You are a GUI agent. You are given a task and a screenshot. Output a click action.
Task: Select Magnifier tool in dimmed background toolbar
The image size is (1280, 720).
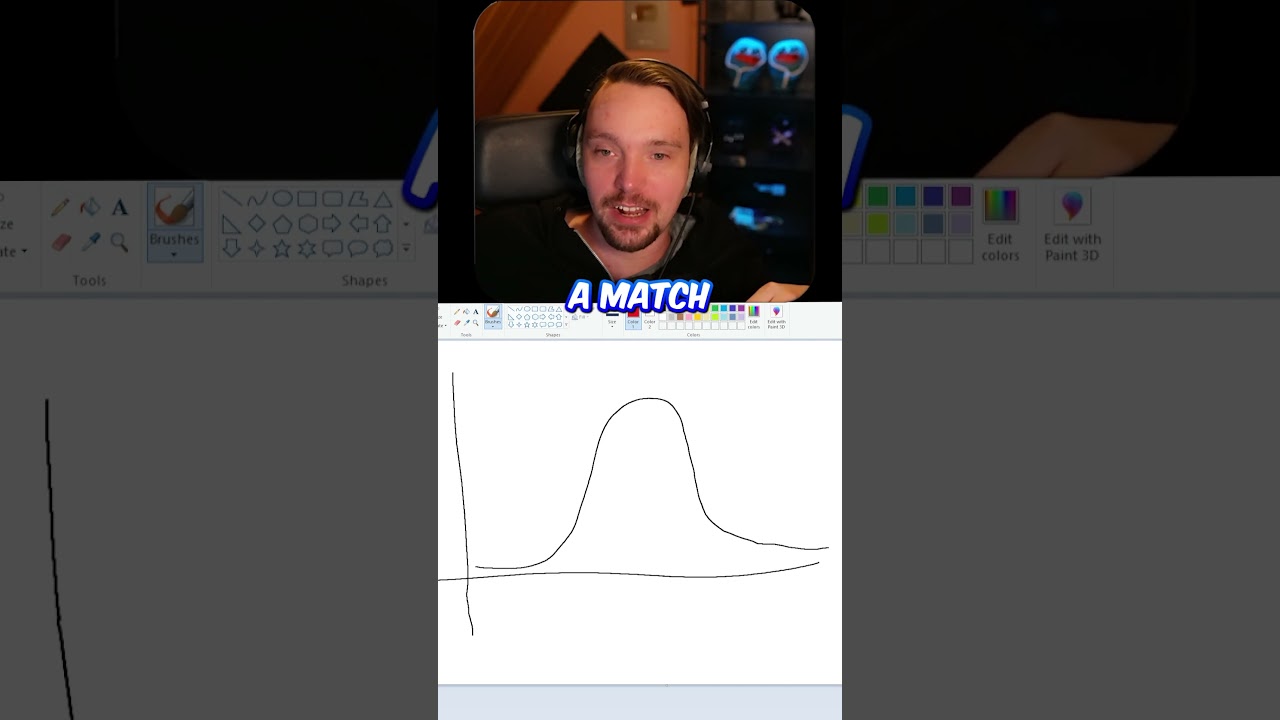click(119, 242)
